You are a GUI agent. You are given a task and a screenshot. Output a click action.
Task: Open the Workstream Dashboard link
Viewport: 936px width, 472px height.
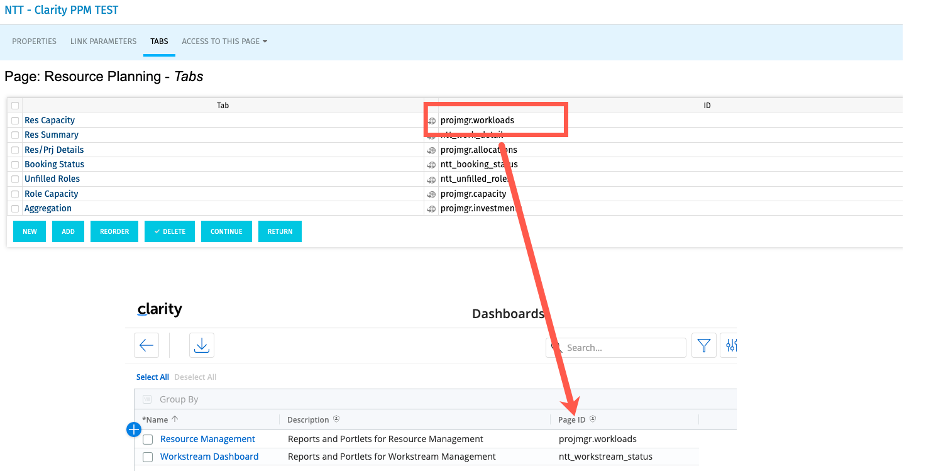[x=210, y=457]
